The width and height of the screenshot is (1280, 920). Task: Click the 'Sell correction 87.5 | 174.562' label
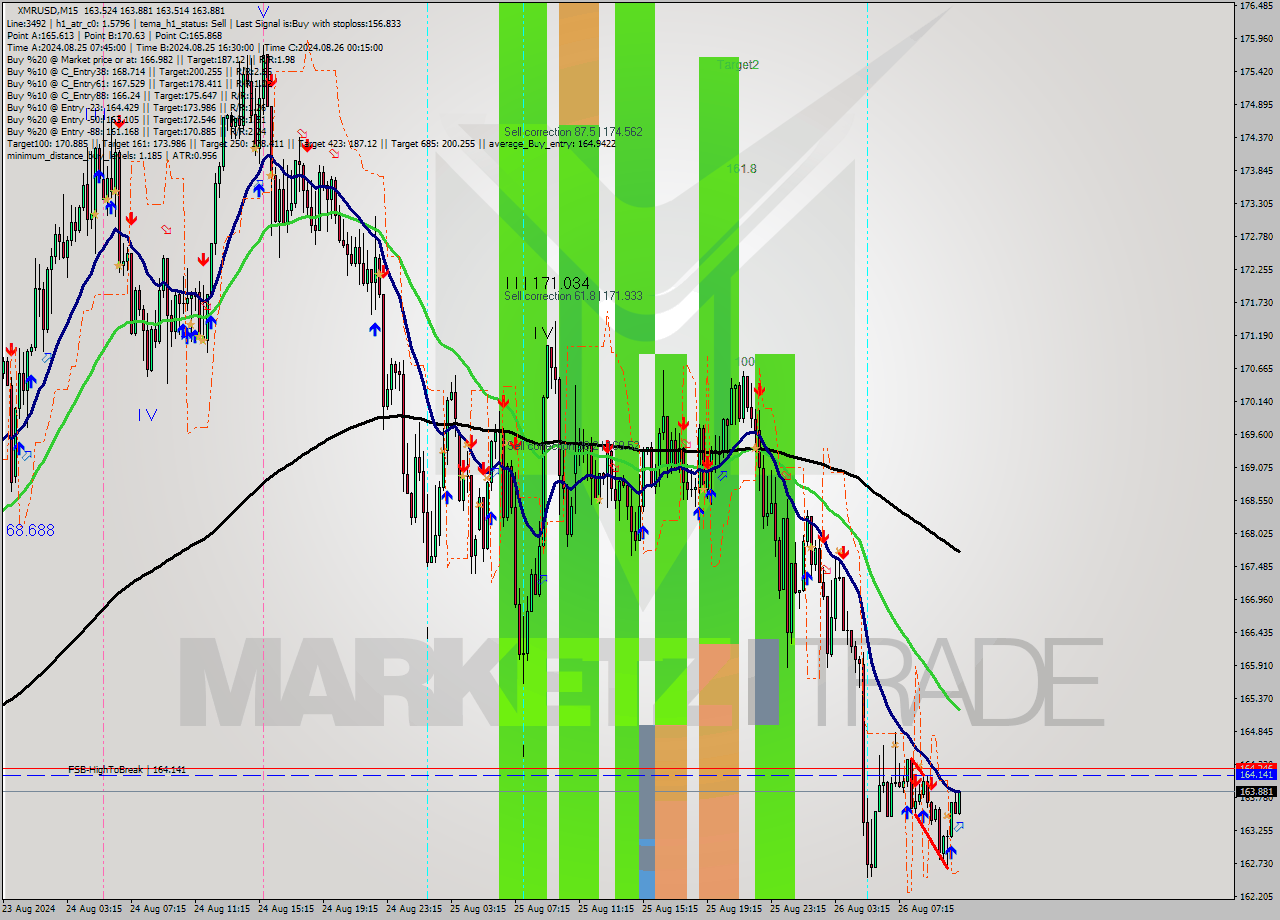tap(573, 132)
